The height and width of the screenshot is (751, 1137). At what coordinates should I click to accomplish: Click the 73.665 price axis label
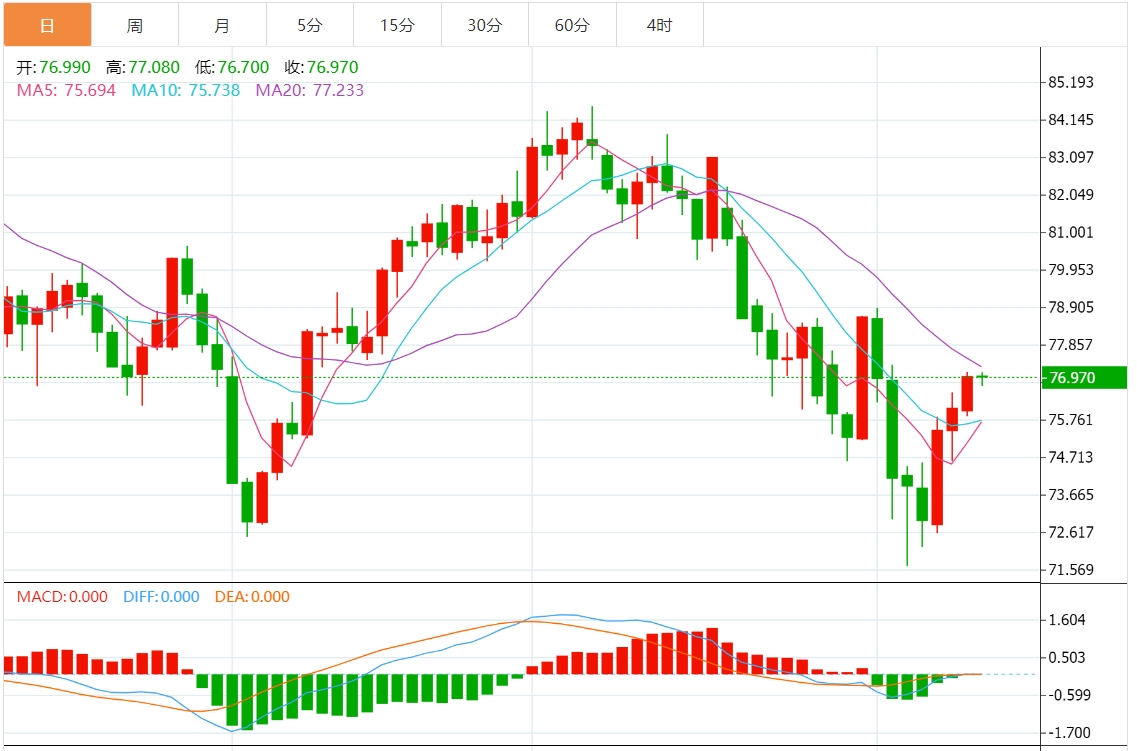(x=1071, y=495)
